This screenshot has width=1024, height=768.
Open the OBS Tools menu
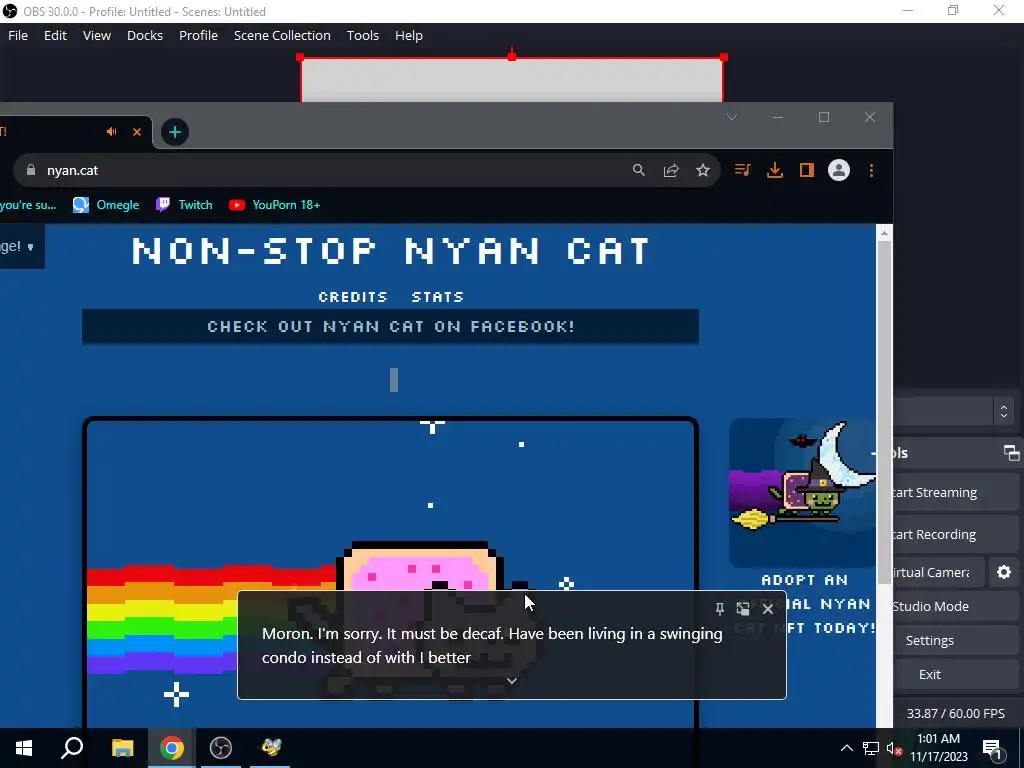(362, 35)
